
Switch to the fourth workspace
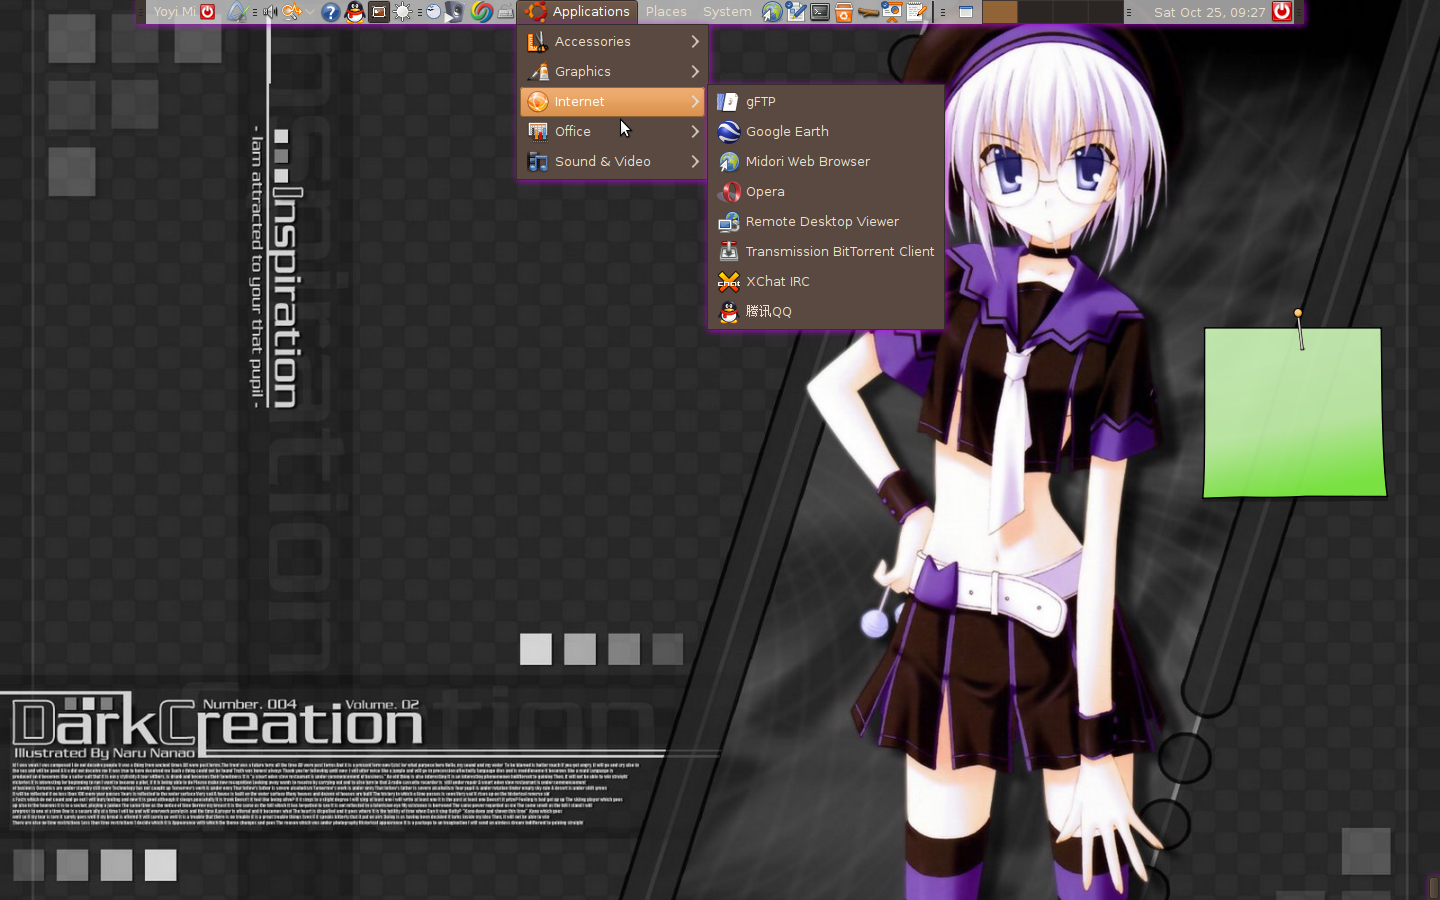pos(1106,12)
